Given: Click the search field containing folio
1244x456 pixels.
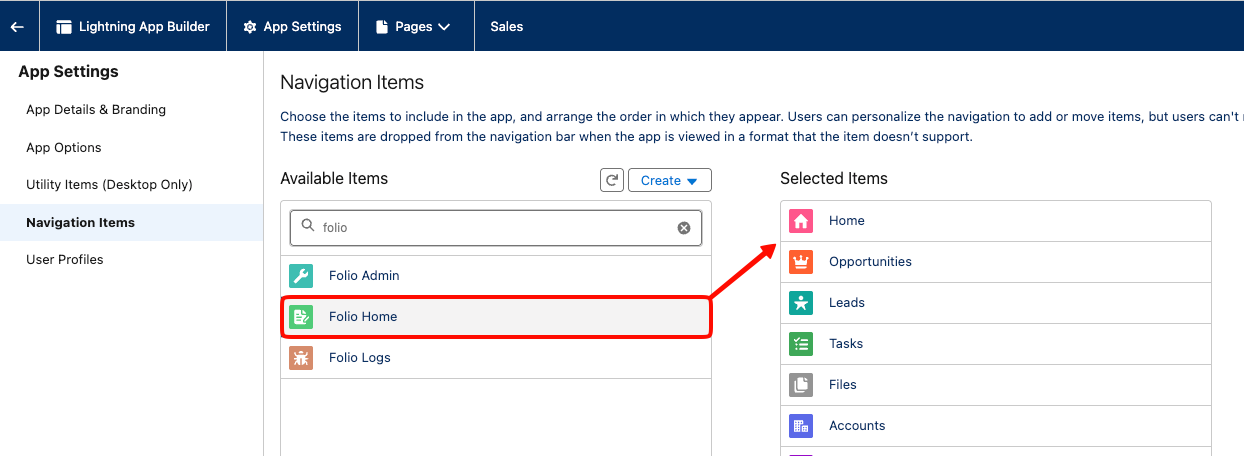Looking at the screenshot, I should point(496,228).
